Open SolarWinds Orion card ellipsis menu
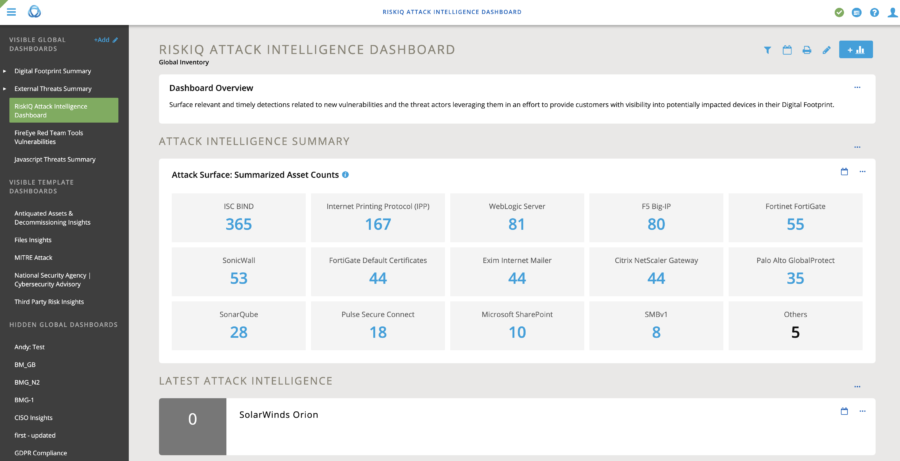Screen dimensions: 900x461 click(x=862, y=411)
